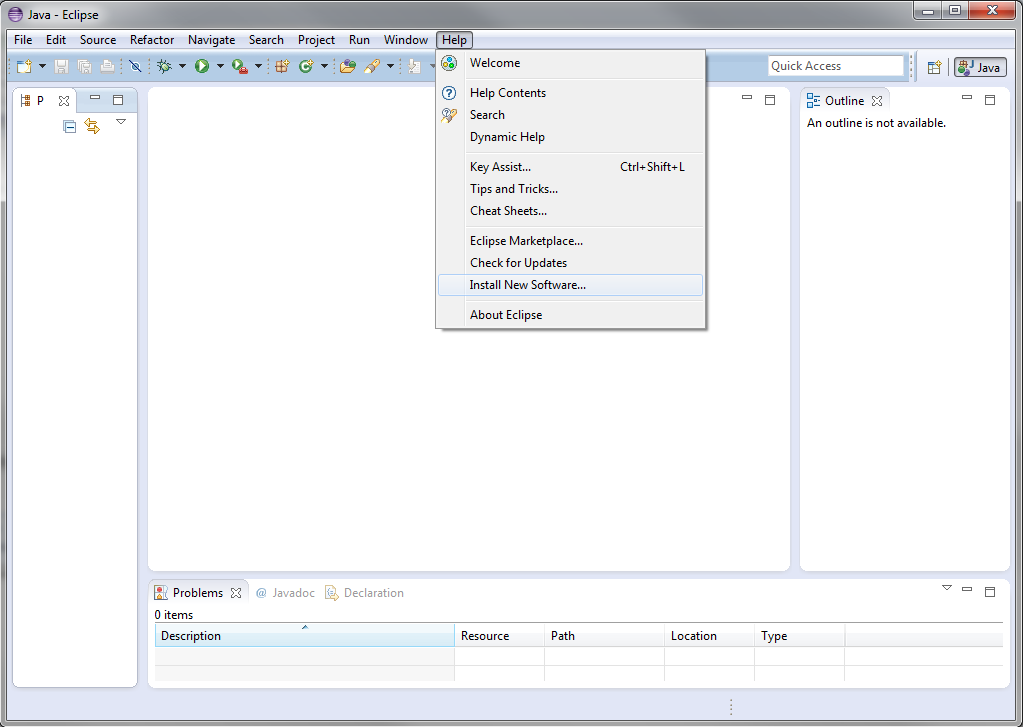The image size is (1023, 727).
Task: Maximize the Outline panel
Action: [990, 100]
